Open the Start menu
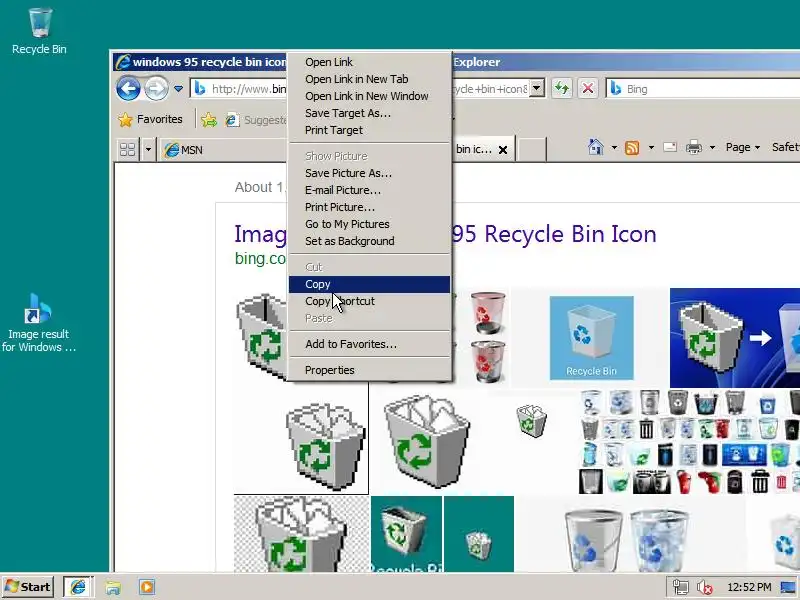Viewport: 800px width, 600px height. [28, 587]
